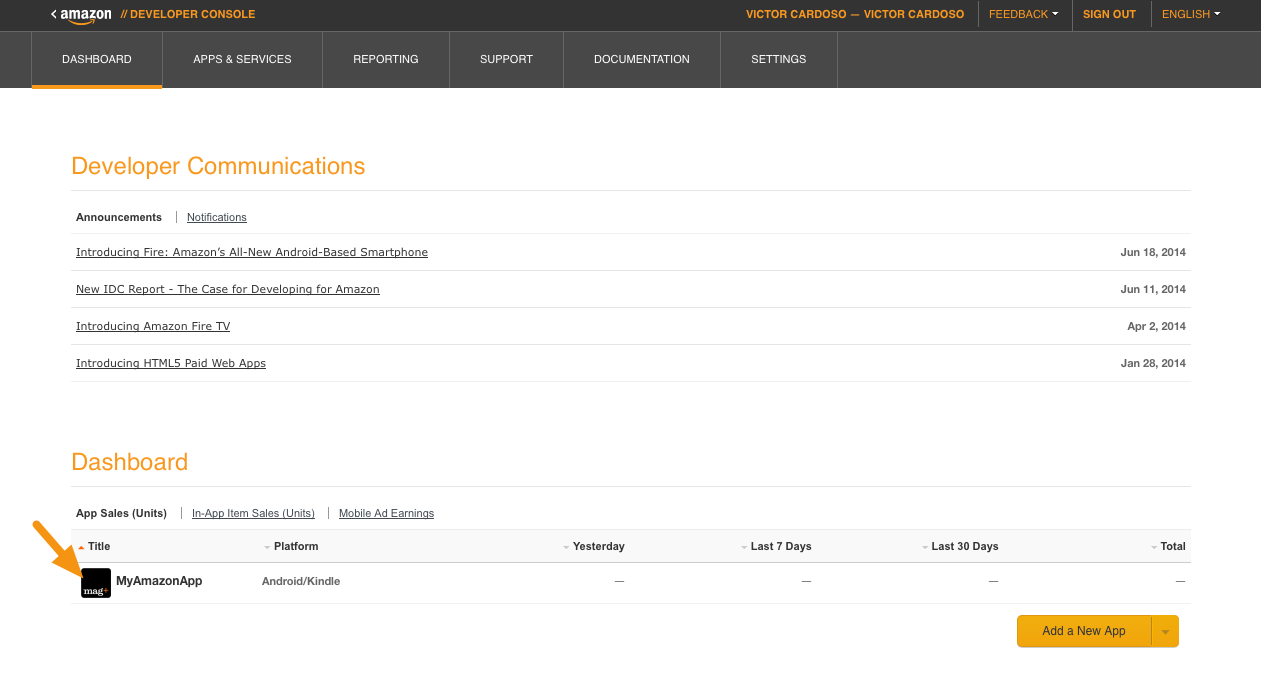Click the Jun 18, 2014 date

[1153, 252]
